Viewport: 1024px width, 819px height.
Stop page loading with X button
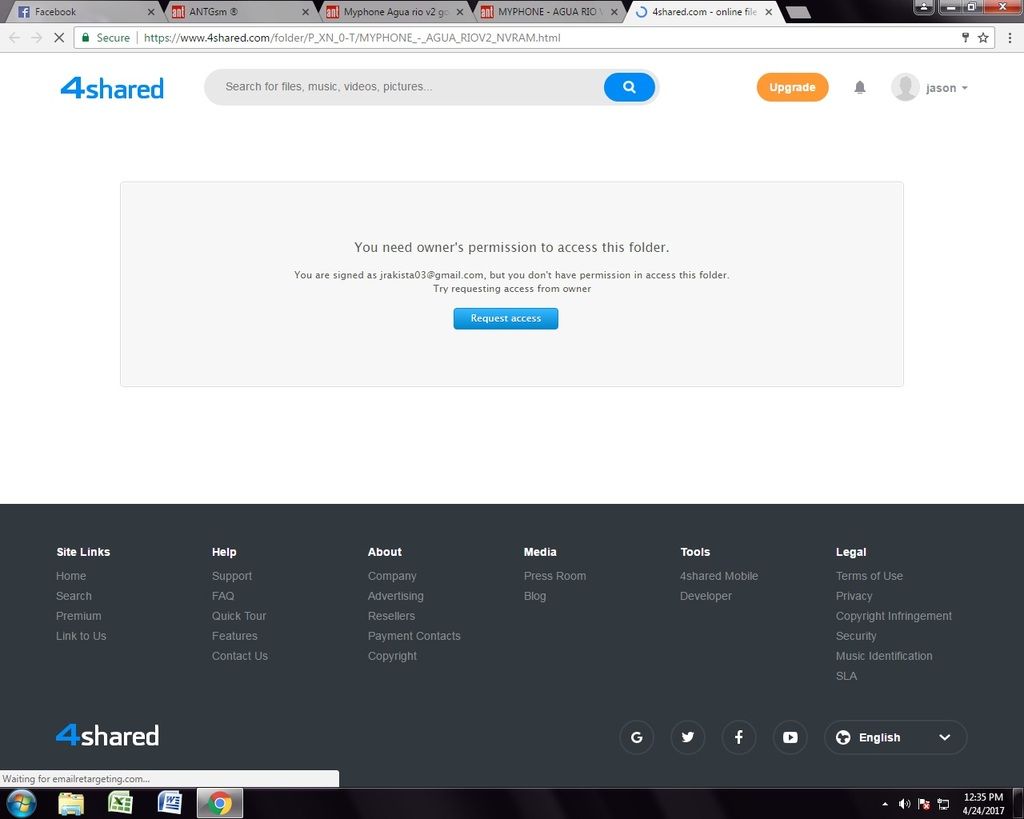point(58,38)
